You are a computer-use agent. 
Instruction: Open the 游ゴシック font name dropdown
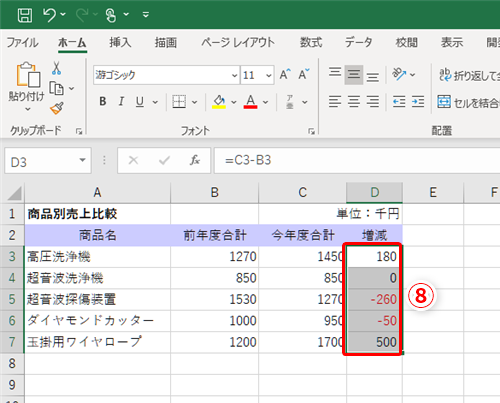[235, 76]
